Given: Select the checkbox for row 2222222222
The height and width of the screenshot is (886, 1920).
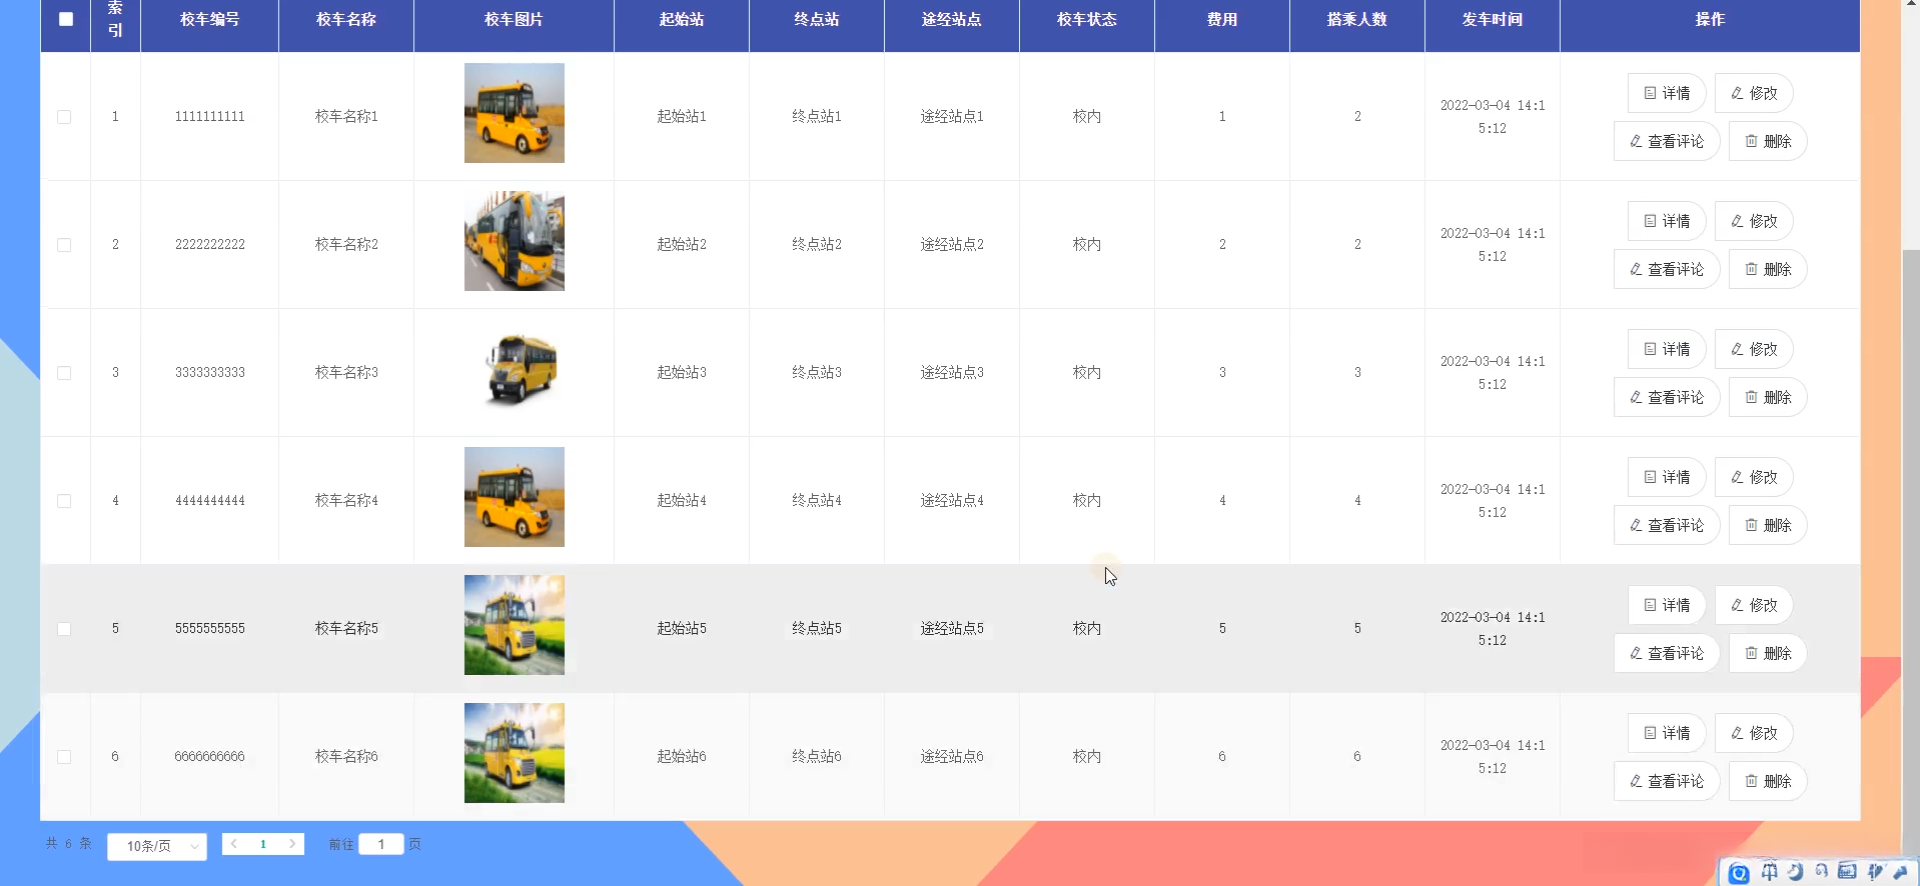Looking at the screenshot, I should coord(64,245).
